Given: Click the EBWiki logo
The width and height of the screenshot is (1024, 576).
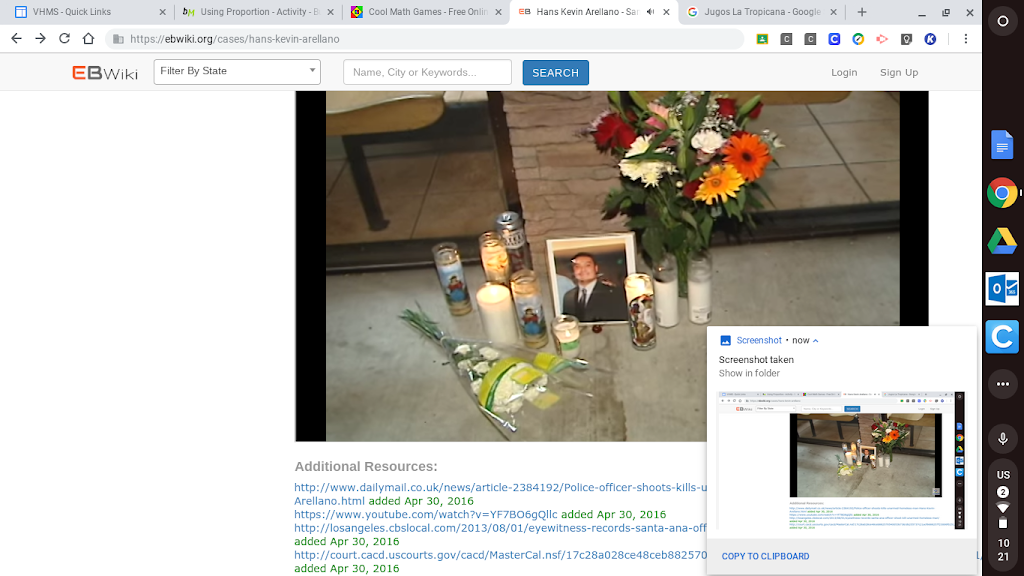Looking at the screenshot, I should [105, 73].
